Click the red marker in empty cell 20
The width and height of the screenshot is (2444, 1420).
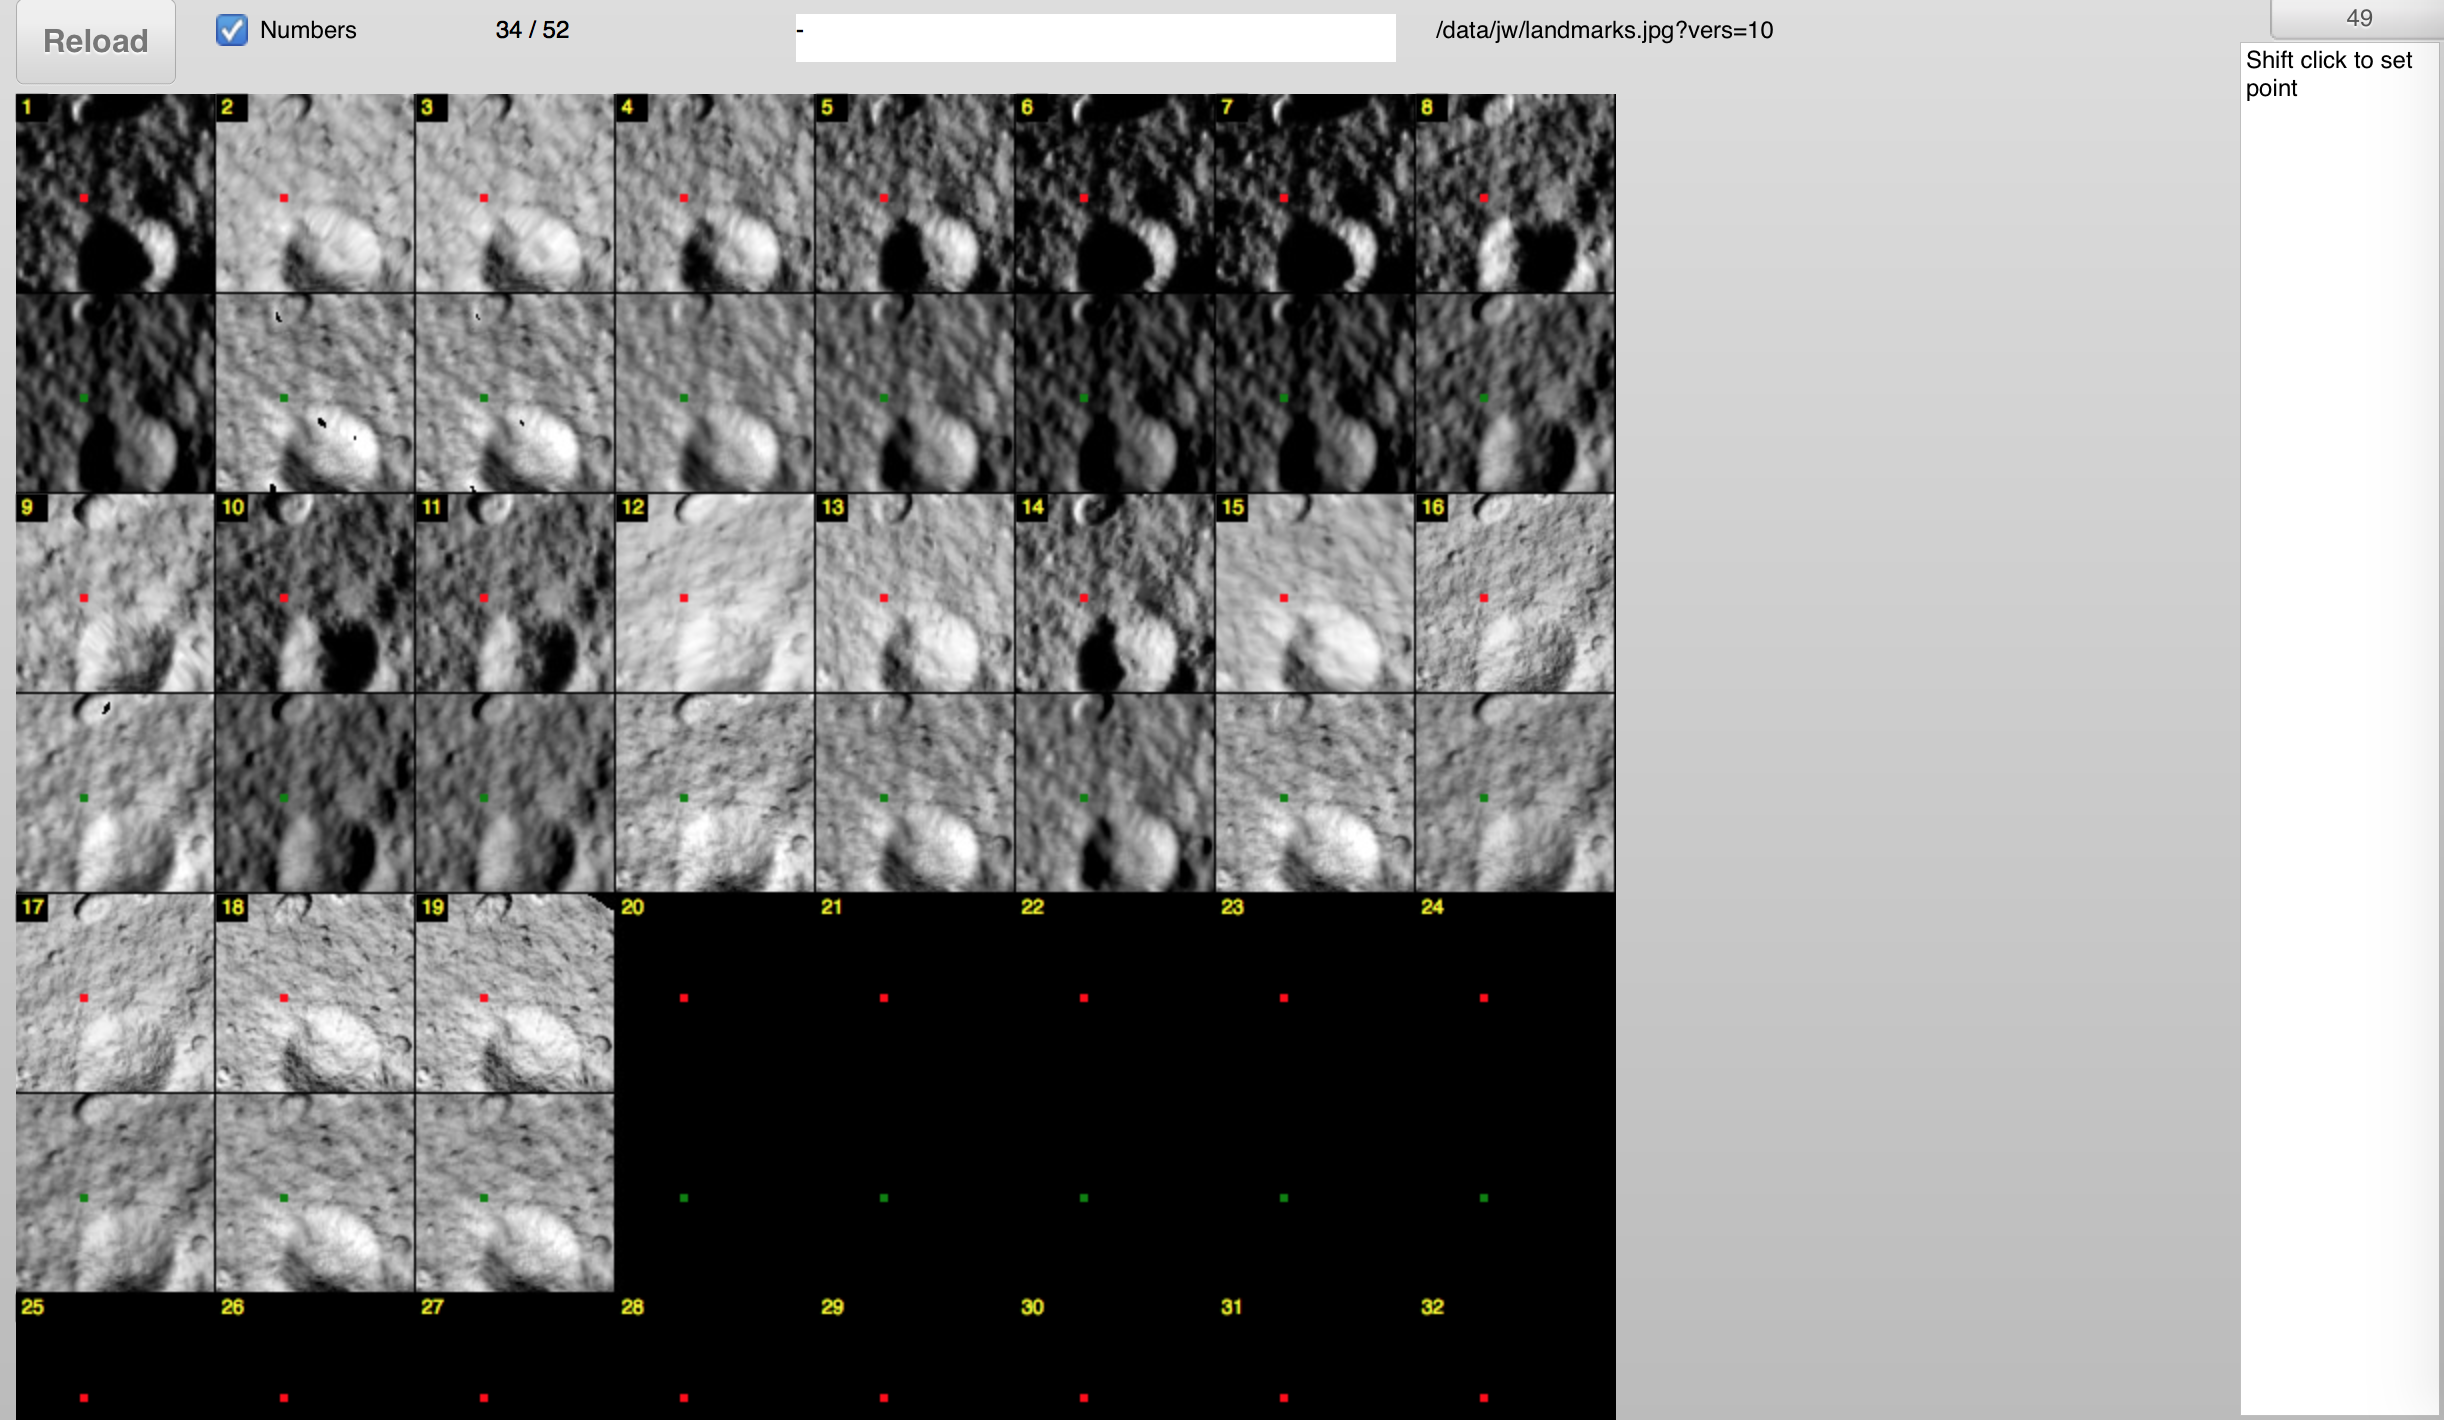tap(684, 998)
